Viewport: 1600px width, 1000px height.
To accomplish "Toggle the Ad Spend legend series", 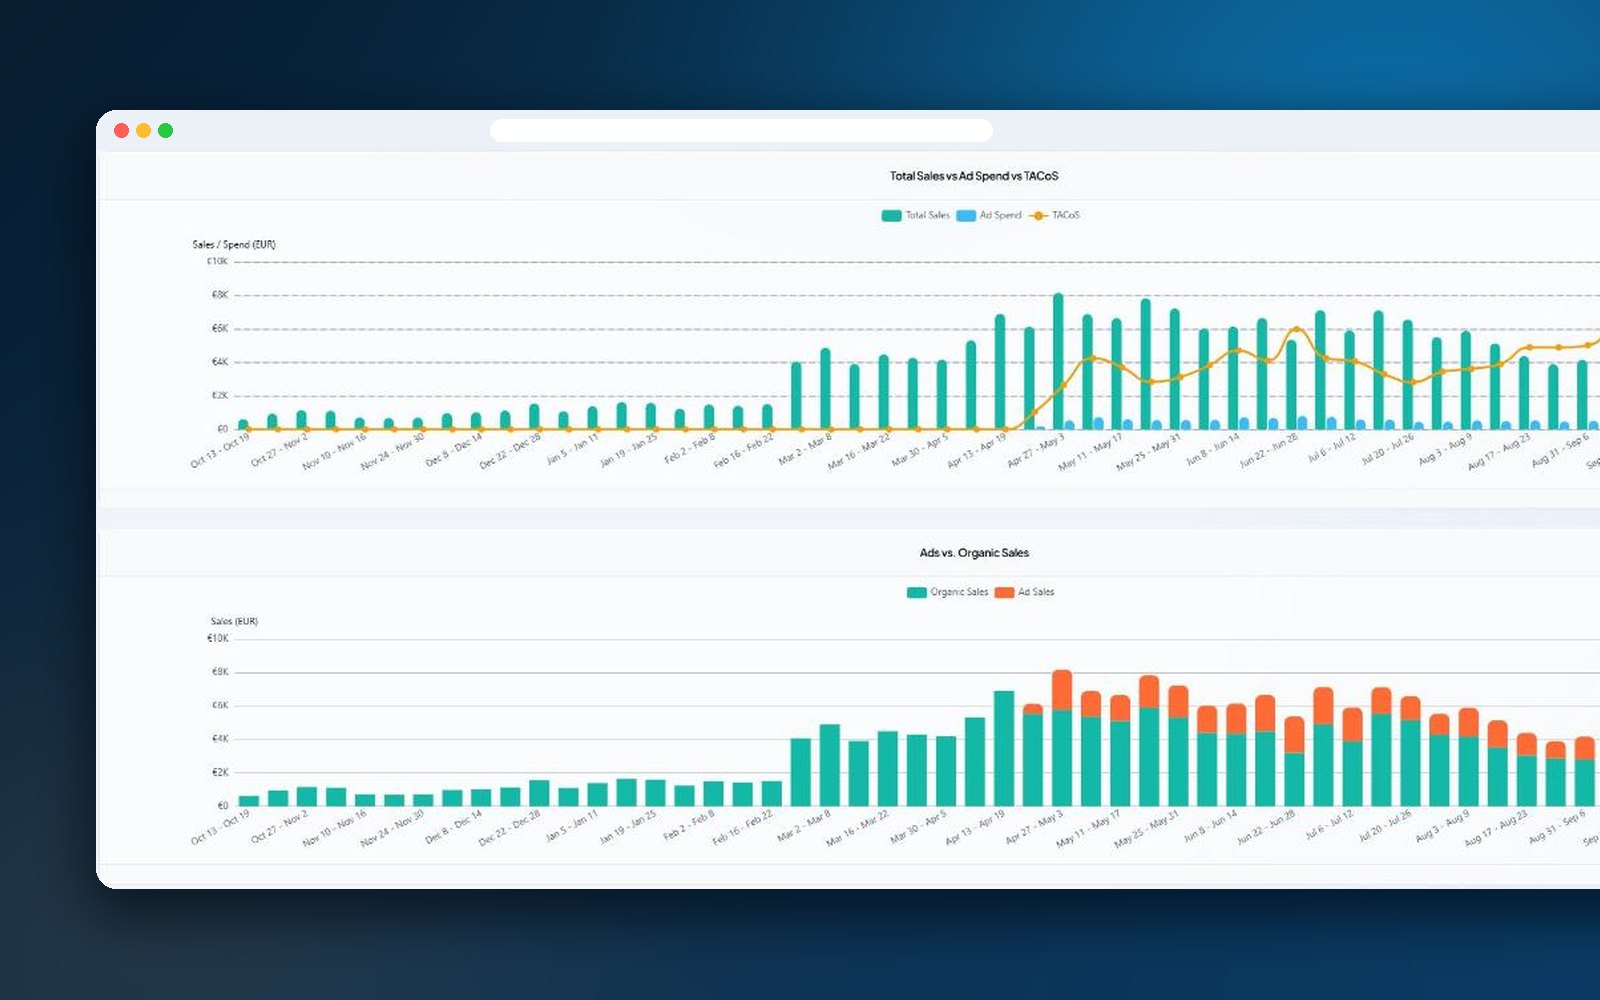I will [989, 215].
